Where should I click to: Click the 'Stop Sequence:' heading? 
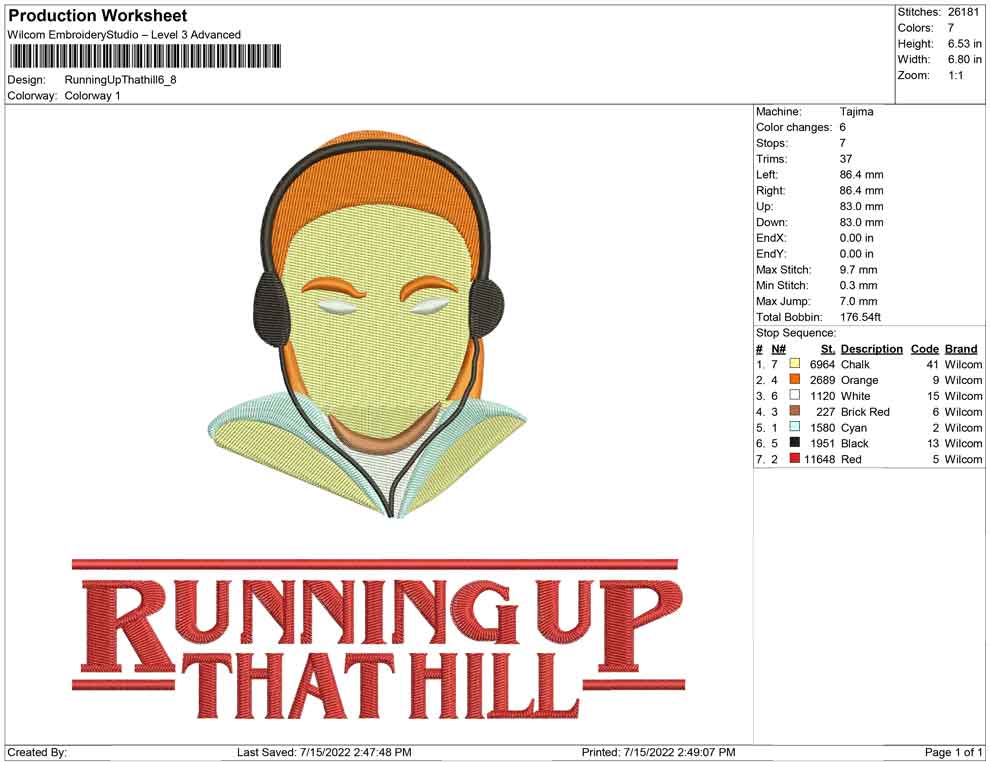click(x=796, y=333)
